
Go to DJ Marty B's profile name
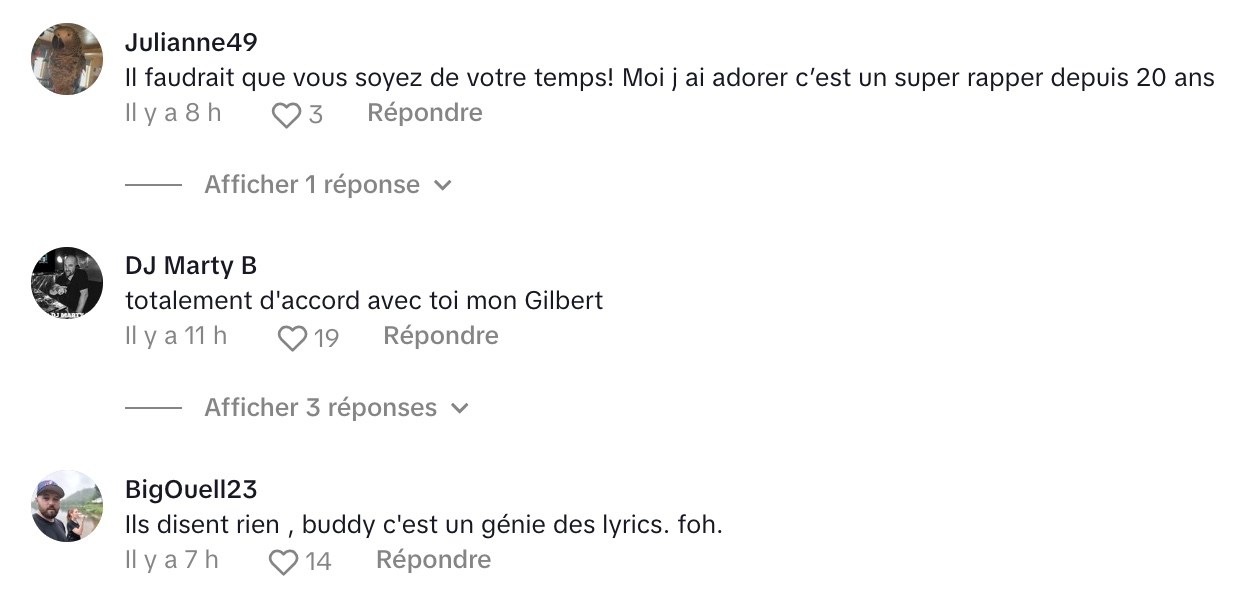[x=191, y=266]
